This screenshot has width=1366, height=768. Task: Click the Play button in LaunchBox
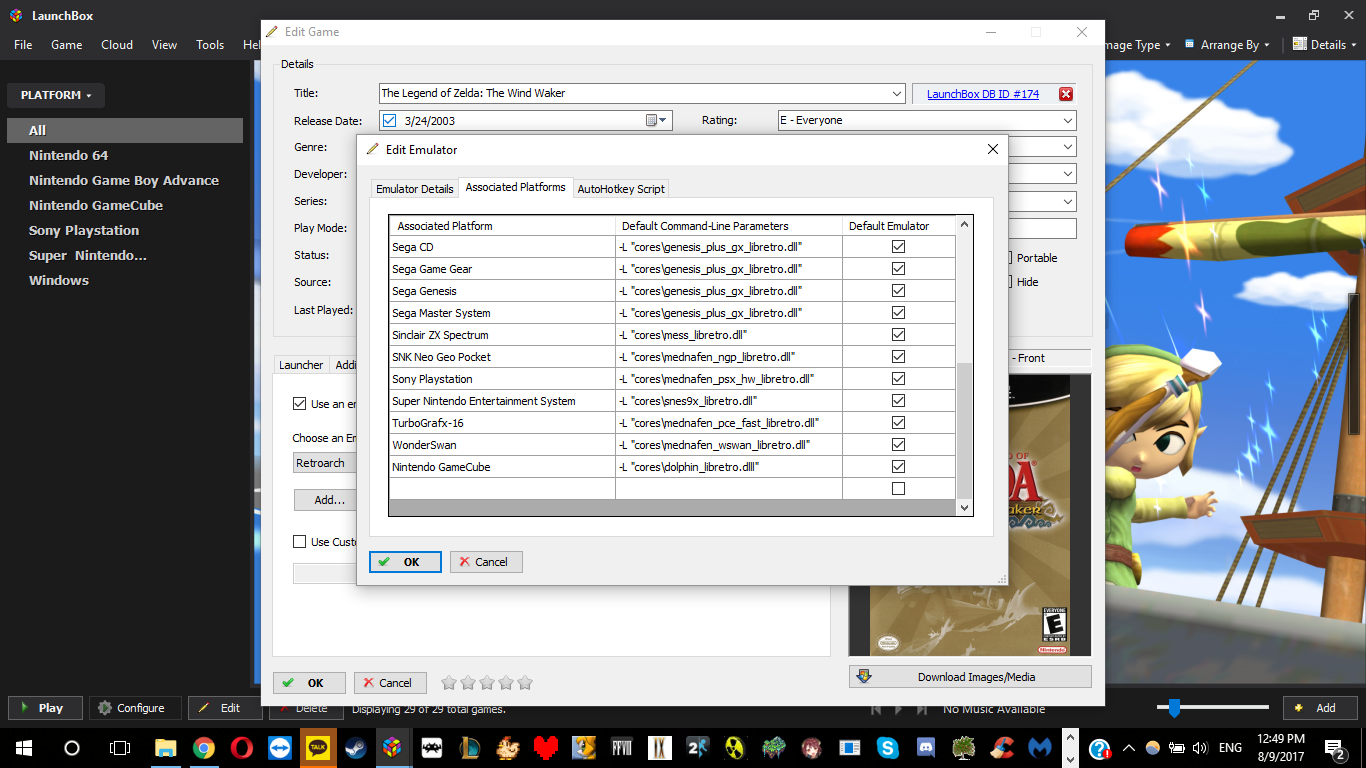click(x=45, y=708)
